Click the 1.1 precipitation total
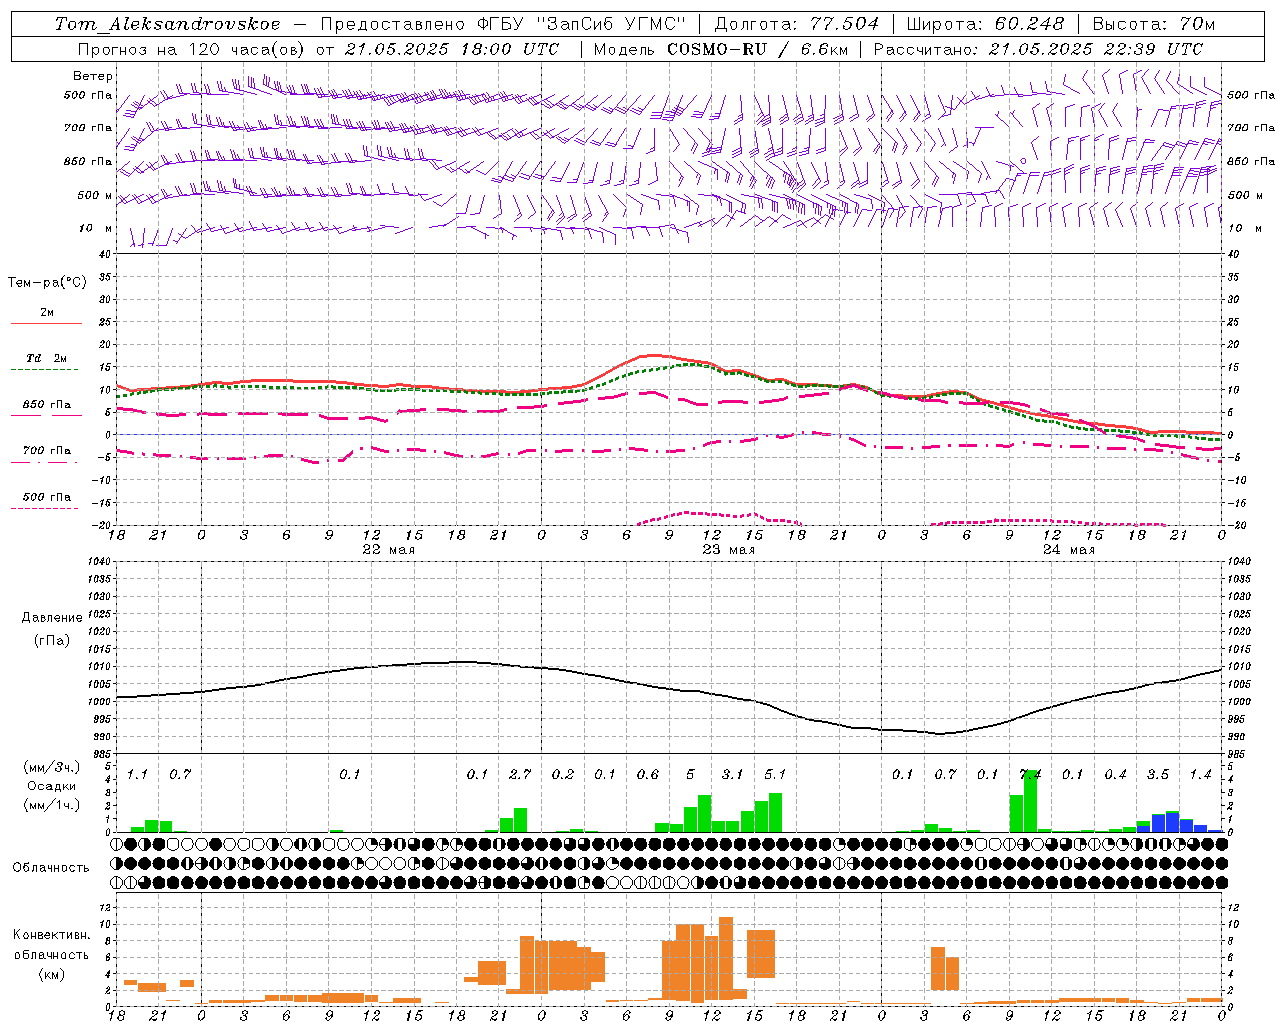 point(137,775)
